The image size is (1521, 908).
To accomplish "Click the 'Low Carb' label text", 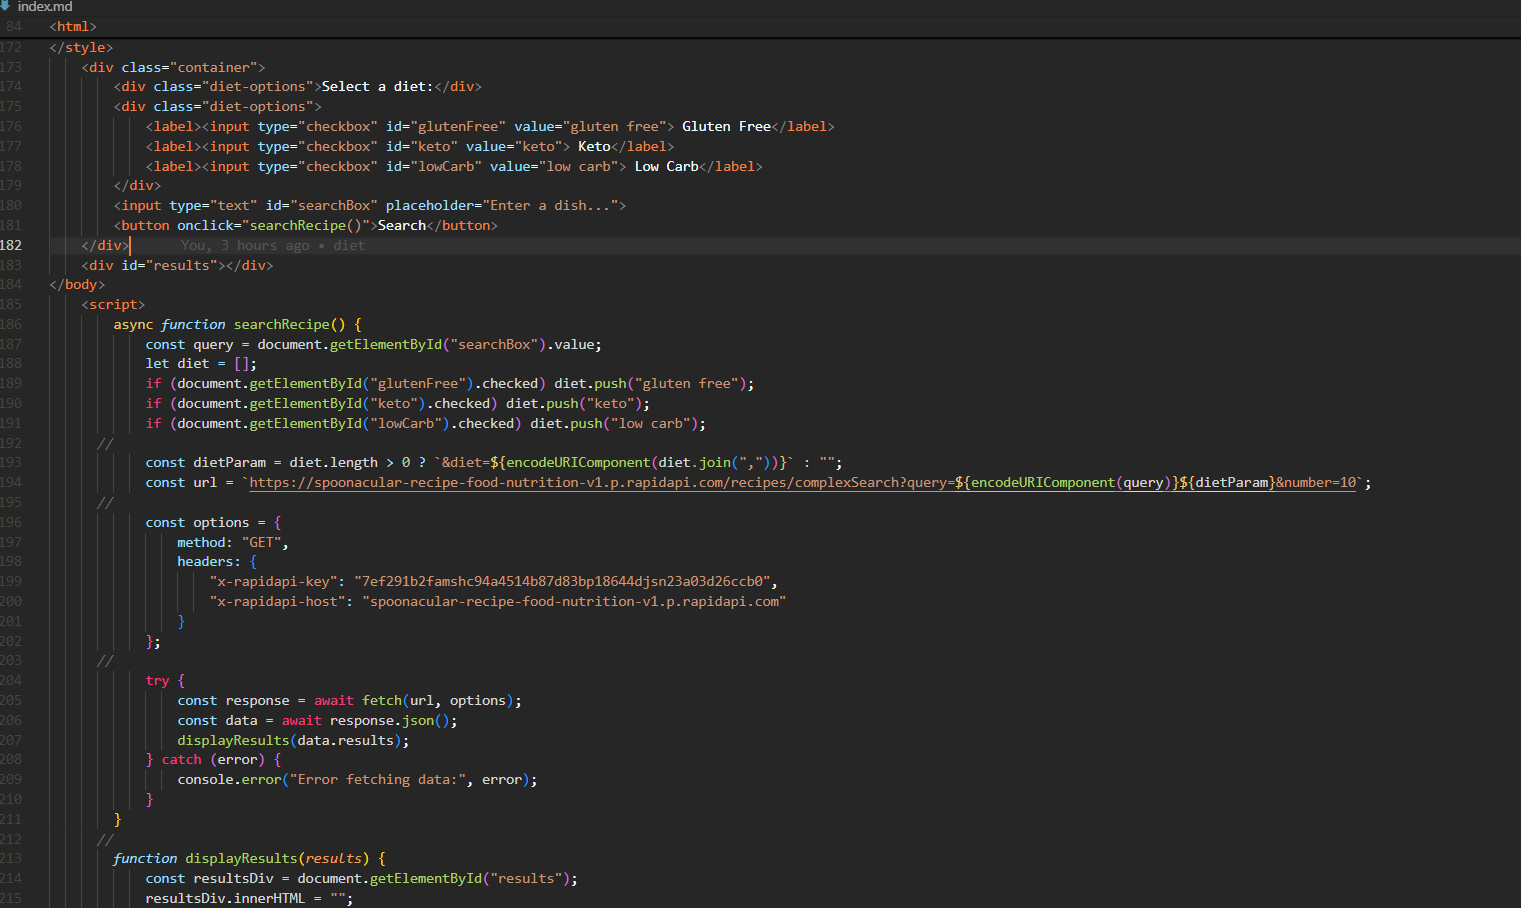I will click(x=666, y=167).
